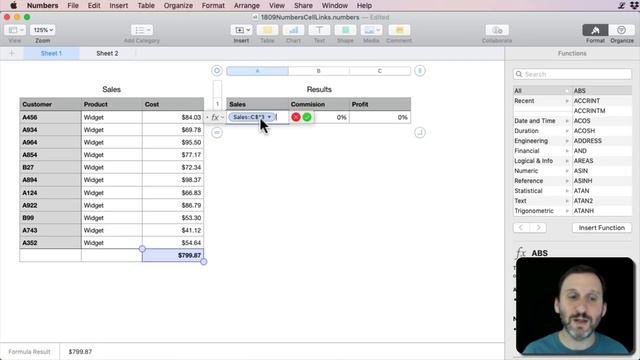The image size is (640, 360).
Task: Select the Statistical function category
Action: coord(542,191)
